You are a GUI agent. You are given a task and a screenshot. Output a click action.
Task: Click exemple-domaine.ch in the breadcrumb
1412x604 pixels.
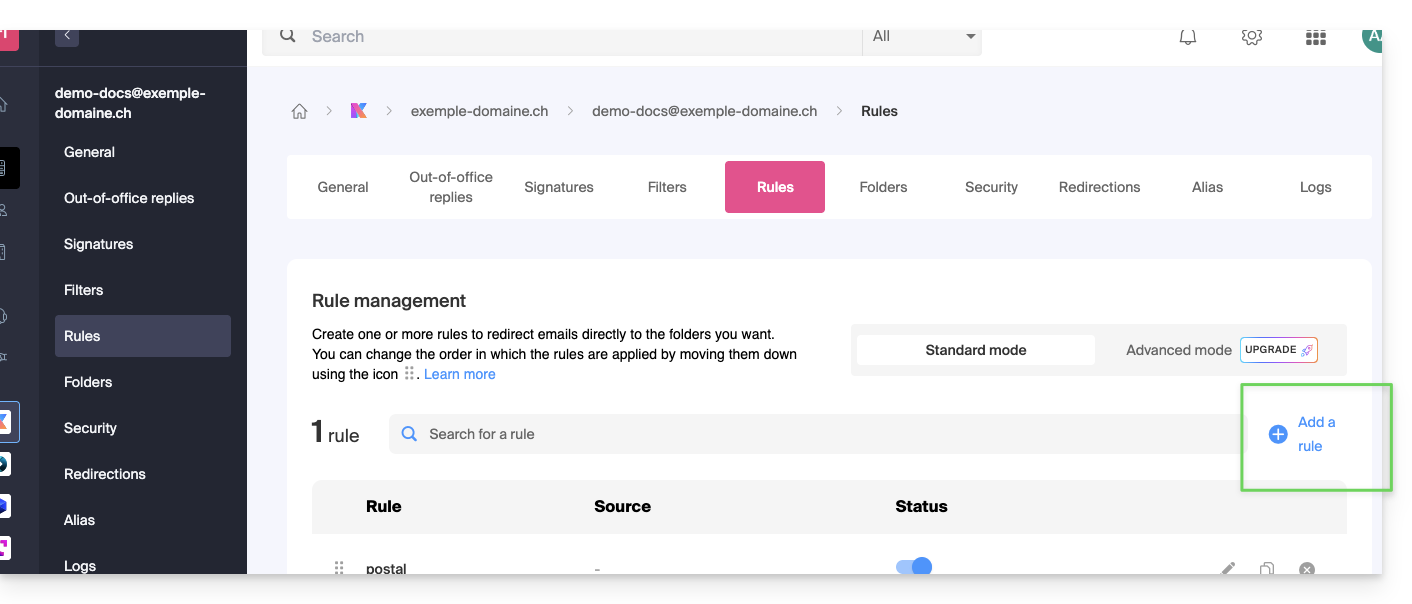coord(479,111)
